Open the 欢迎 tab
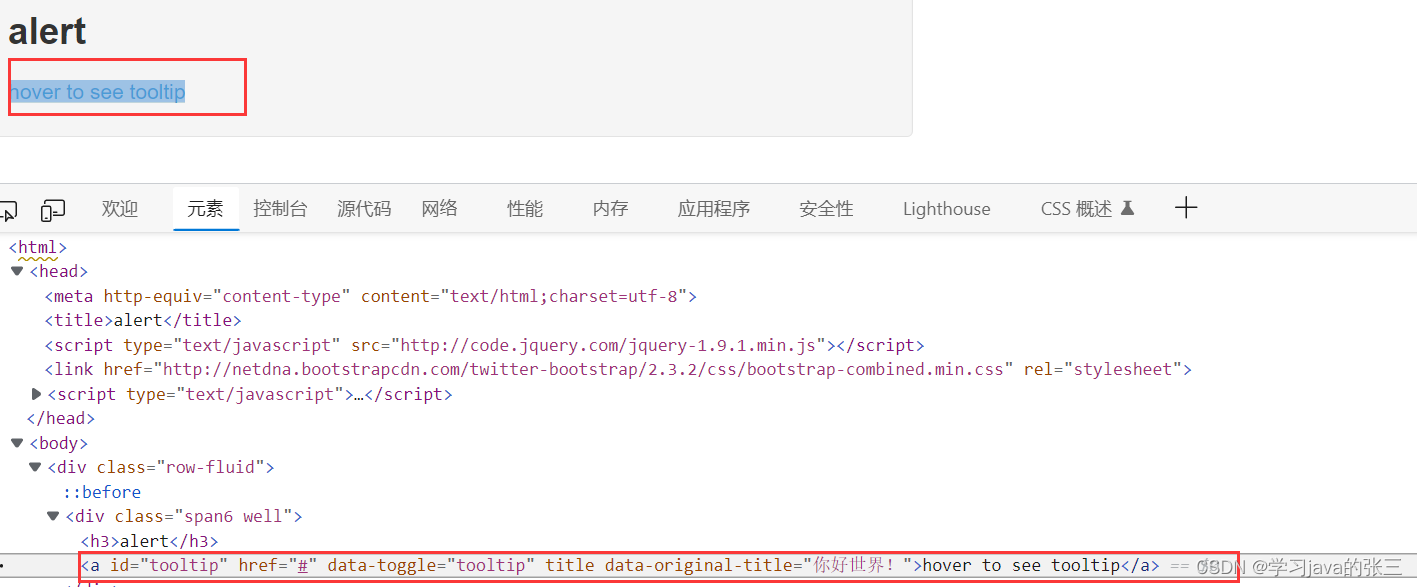This screenshot has height=587, width=1417. click(x=120, y=209)
